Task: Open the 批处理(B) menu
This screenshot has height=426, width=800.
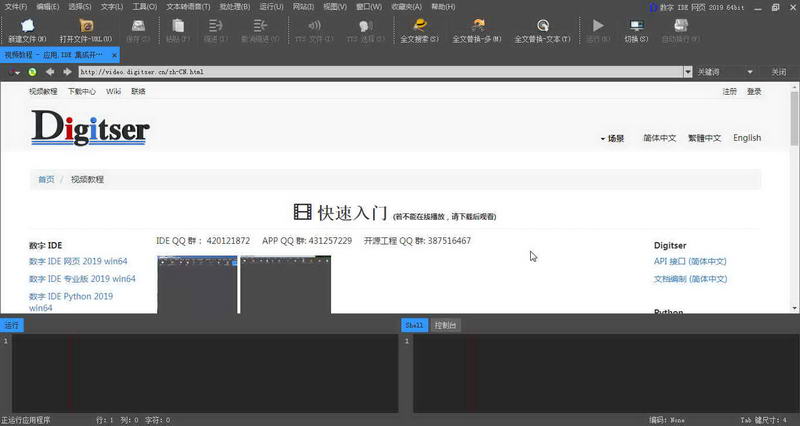Action: 235,7
